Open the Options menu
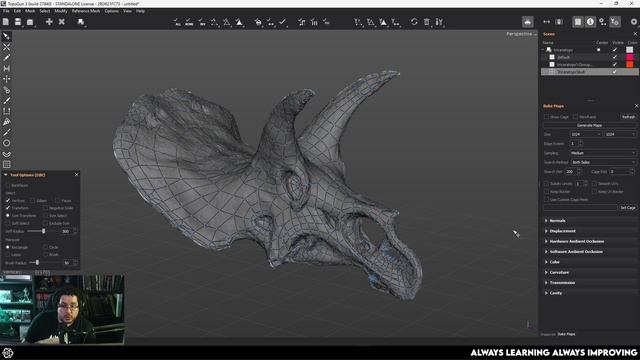640x360 pixels. tap(111, 11)
